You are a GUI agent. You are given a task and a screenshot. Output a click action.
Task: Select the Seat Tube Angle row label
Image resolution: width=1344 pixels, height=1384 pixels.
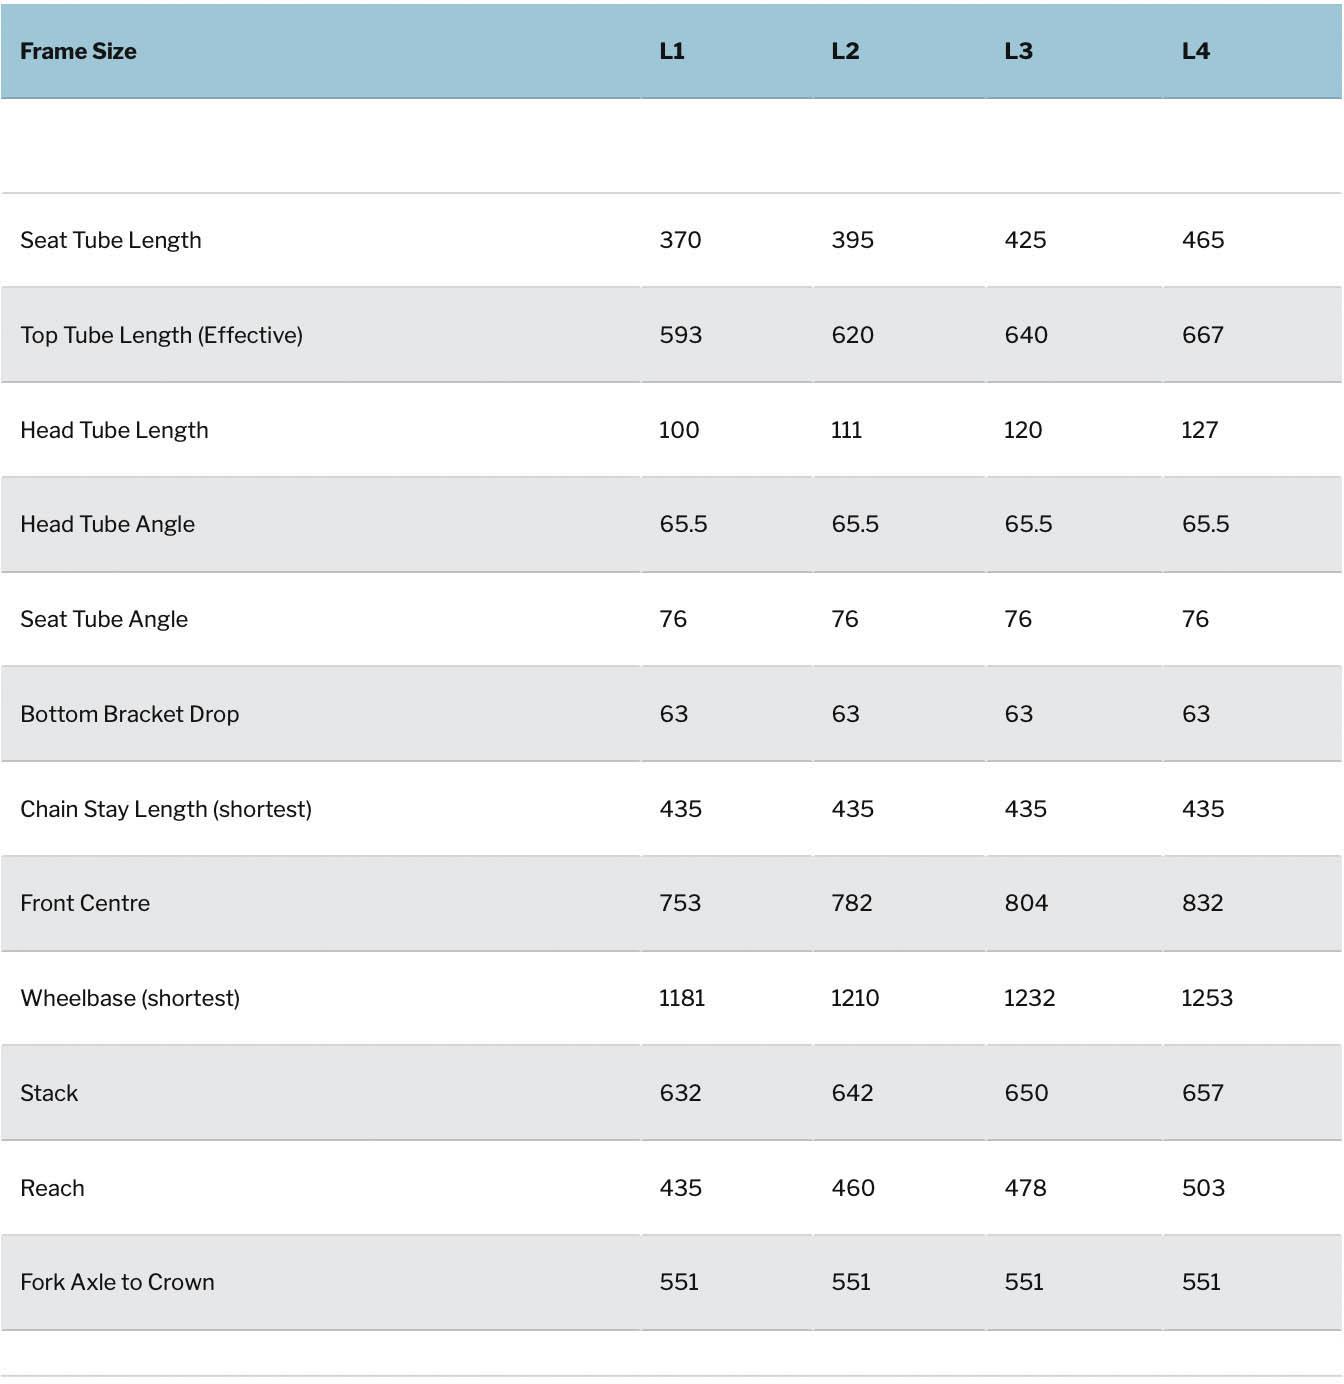point(104,619)
